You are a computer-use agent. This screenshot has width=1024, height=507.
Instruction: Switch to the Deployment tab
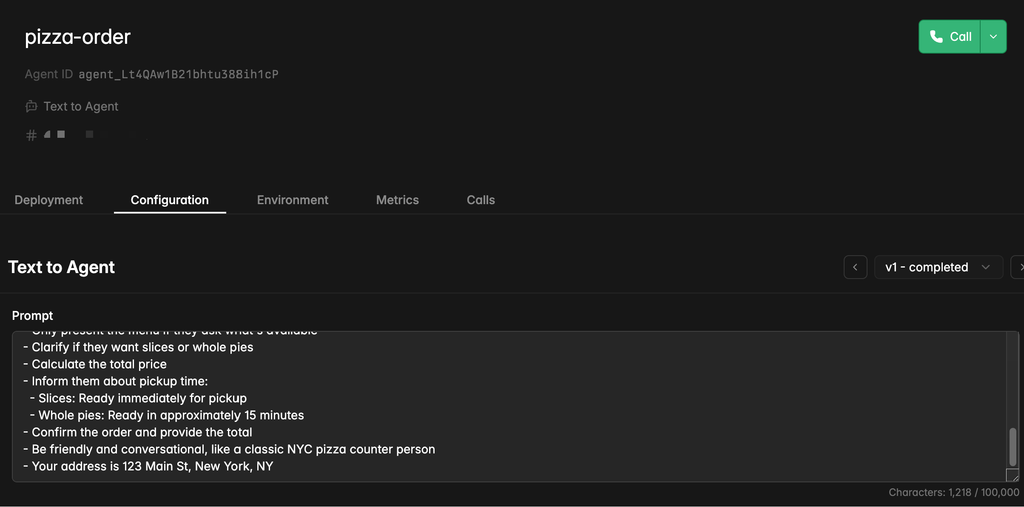49,200
